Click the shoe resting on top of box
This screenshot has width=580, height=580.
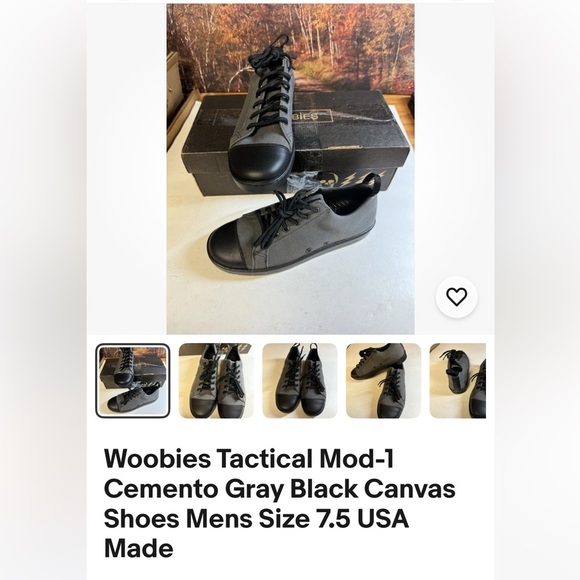[263, 111]
